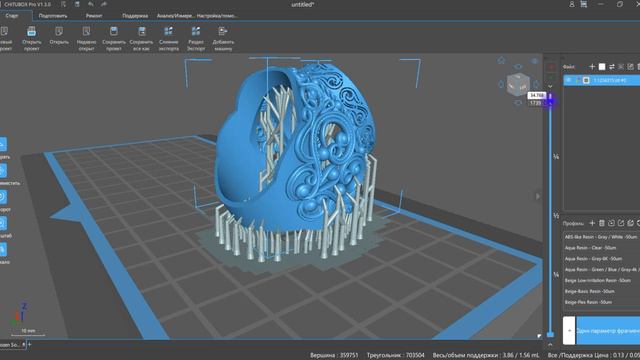Click the arrow left of the view cube
This screenshot has width=640, height=360.
click(502, 84)
